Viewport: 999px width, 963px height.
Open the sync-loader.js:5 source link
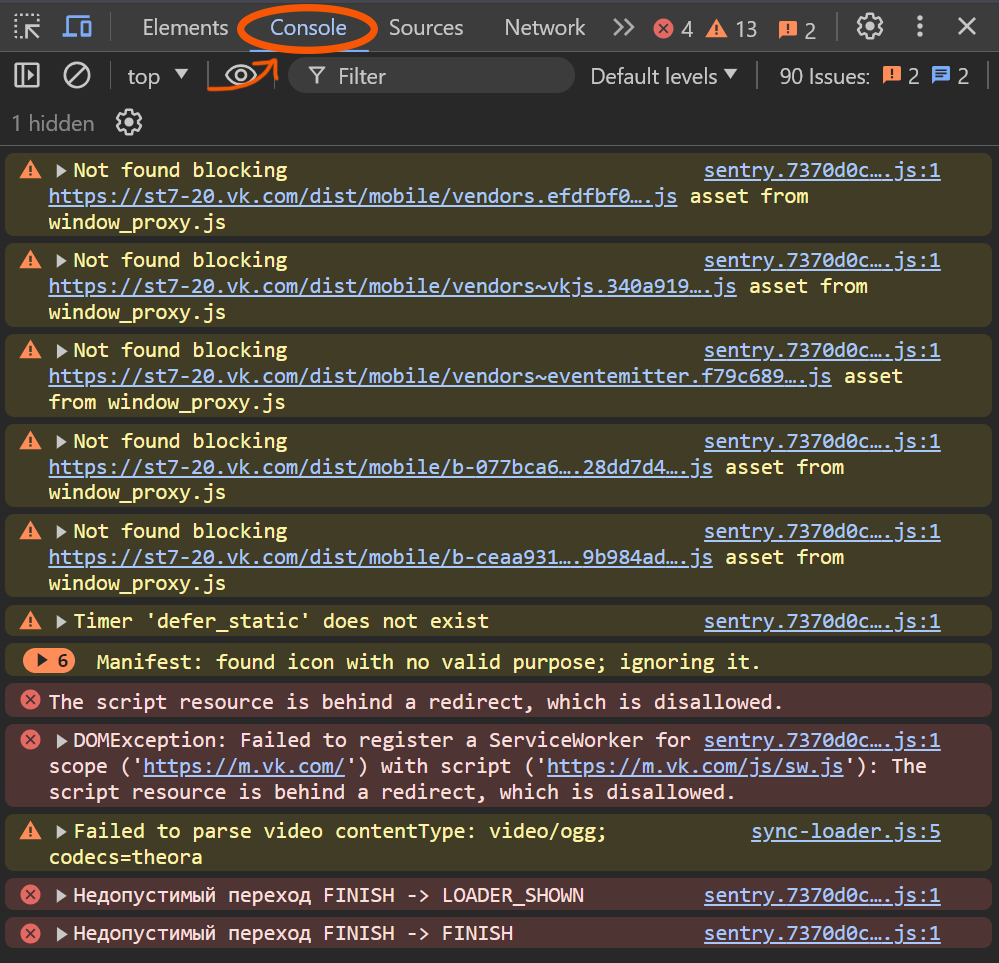(x=845, y=831)
